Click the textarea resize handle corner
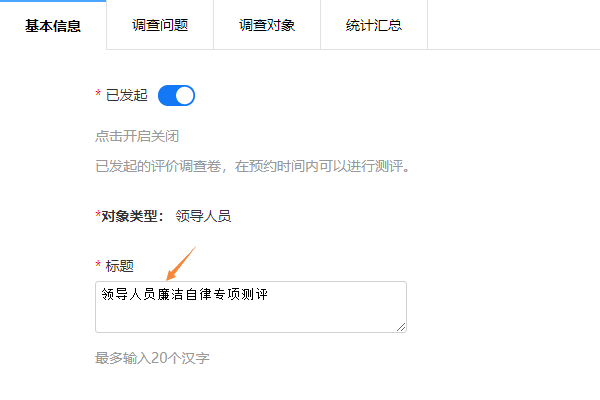Viewport: 600px width, 400px height. [401, 327]
